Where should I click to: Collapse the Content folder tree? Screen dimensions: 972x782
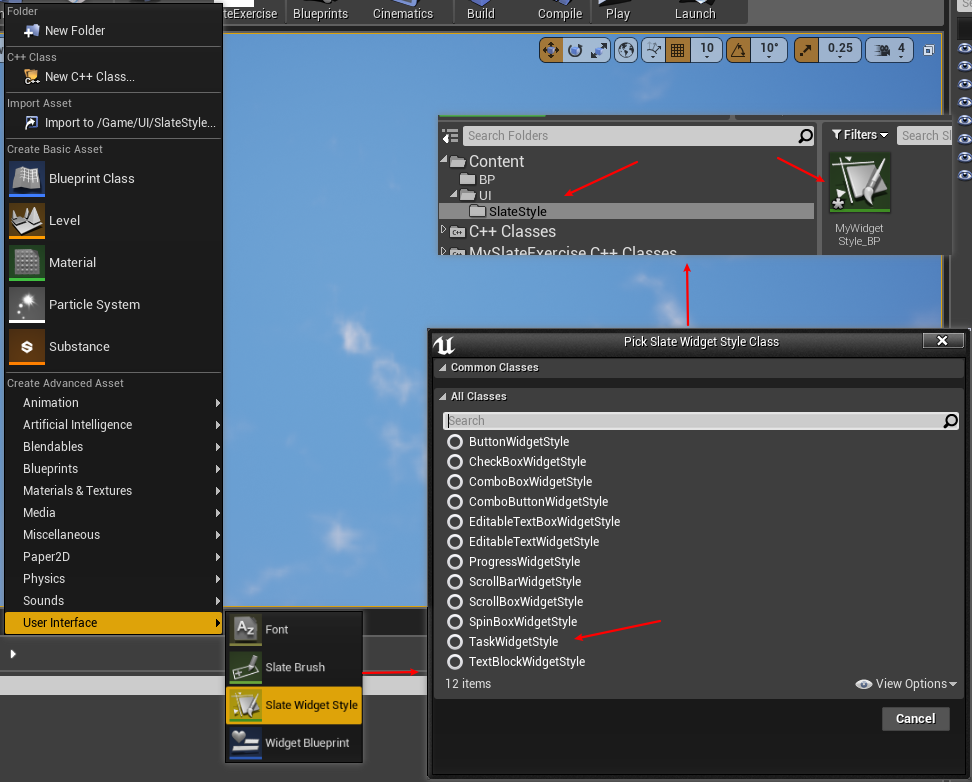click(x=444, y=160)
